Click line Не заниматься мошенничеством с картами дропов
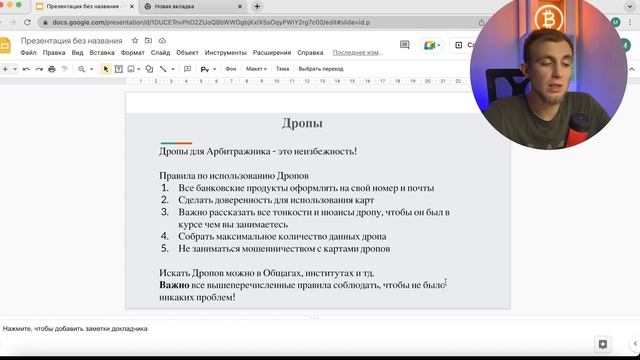The width and height of the screenshot is (640, 360). (x=284, y=249)
